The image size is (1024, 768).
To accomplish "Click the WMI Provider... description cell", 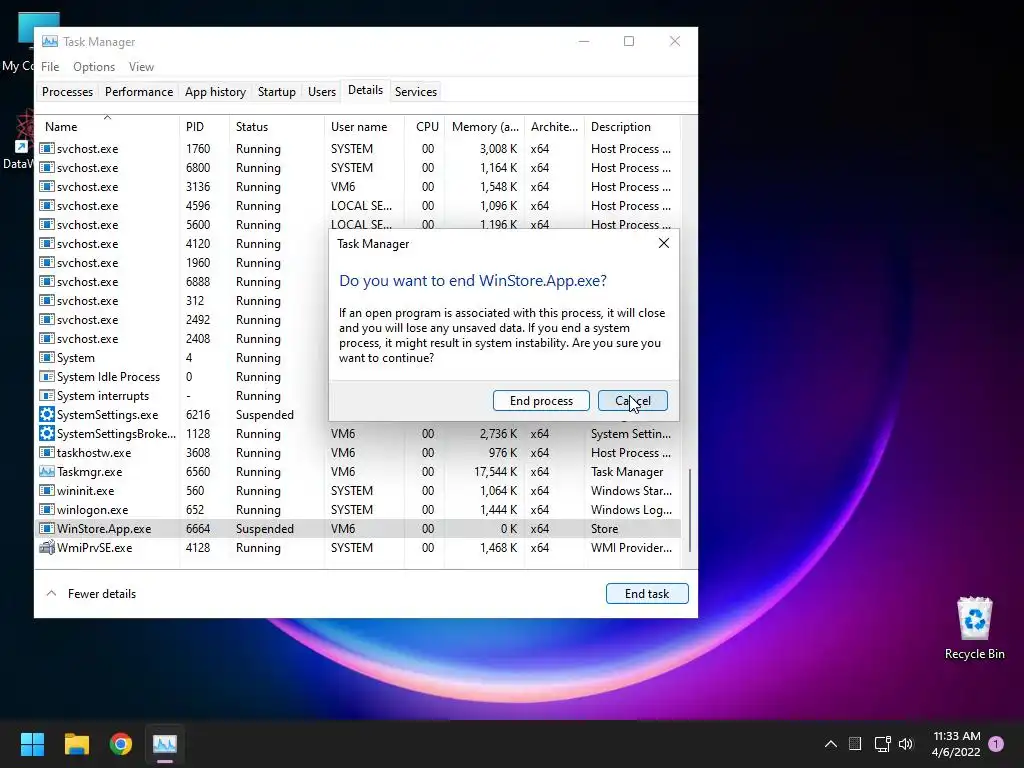I will (631, 547).
